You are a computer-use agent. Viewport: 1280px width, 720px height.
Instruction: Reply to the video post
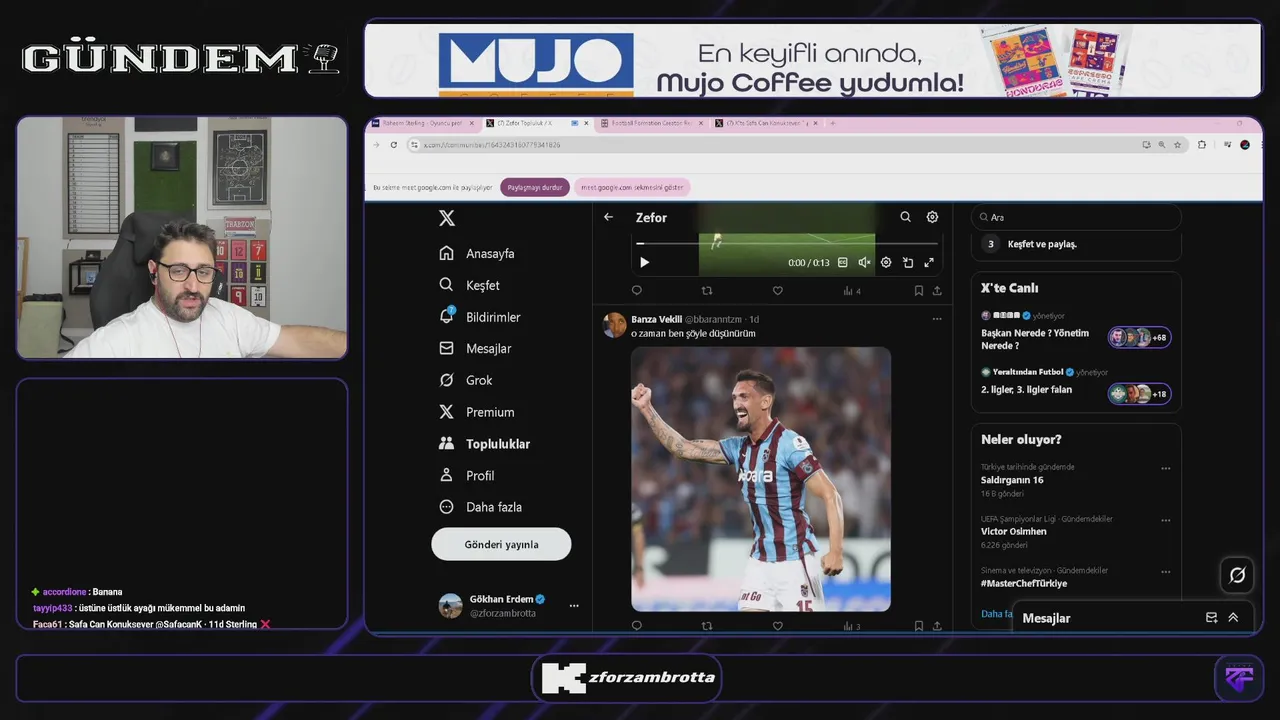coord(637,291)
